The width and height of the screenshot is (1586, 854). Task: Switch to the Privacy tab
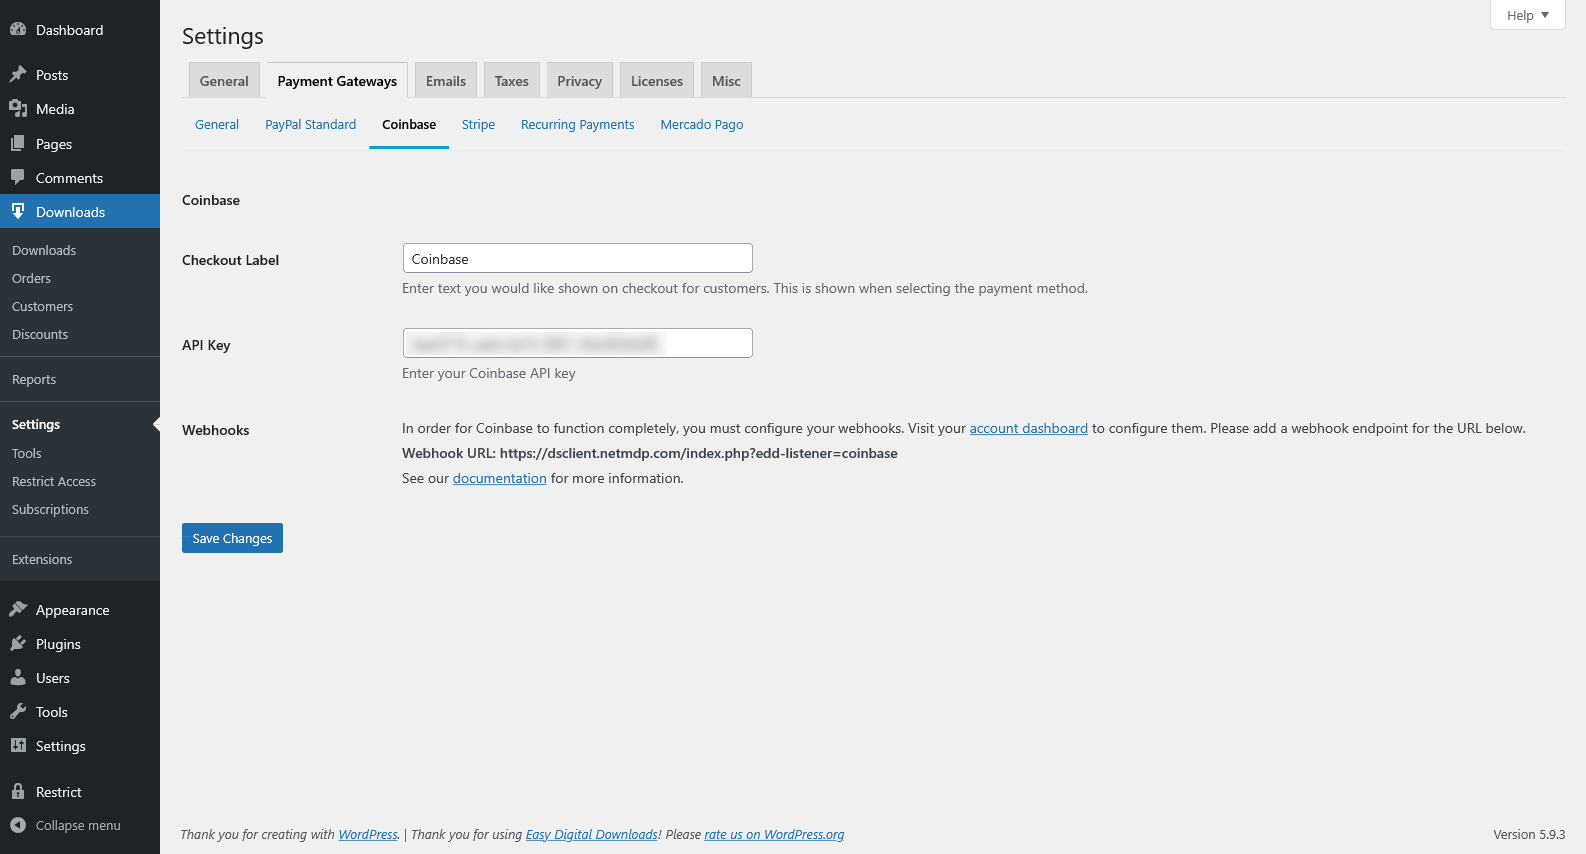(x=580, y=81)
